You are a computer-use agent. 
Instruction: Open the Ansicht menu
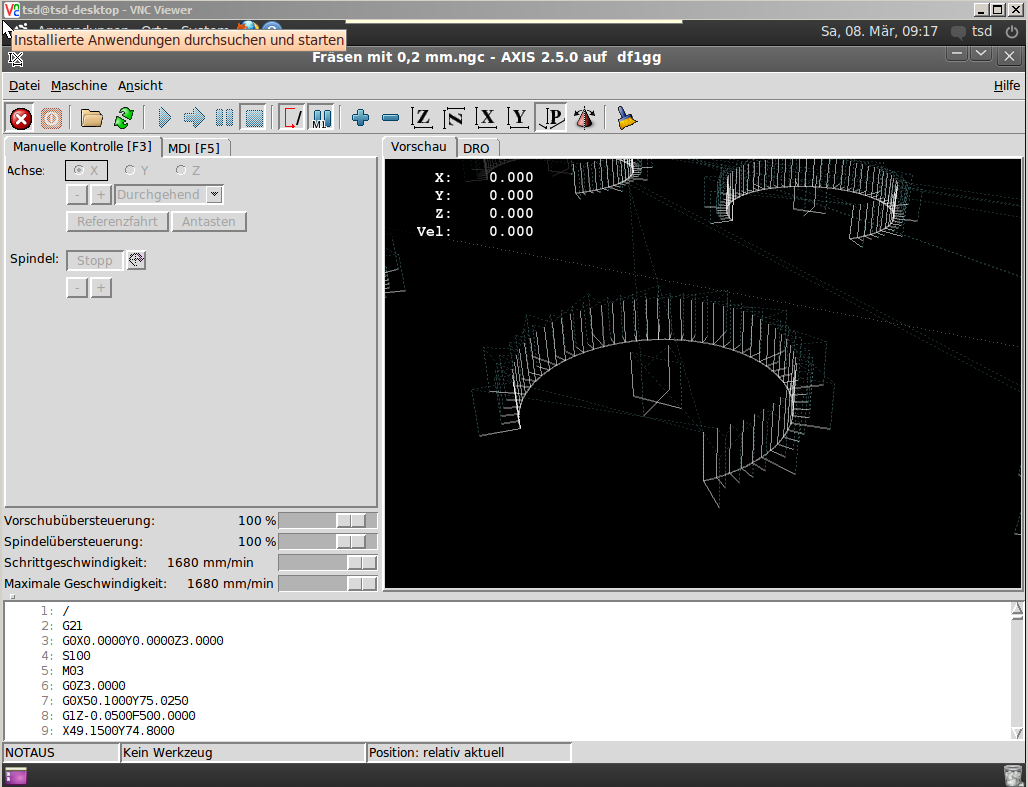pos(140,86)
